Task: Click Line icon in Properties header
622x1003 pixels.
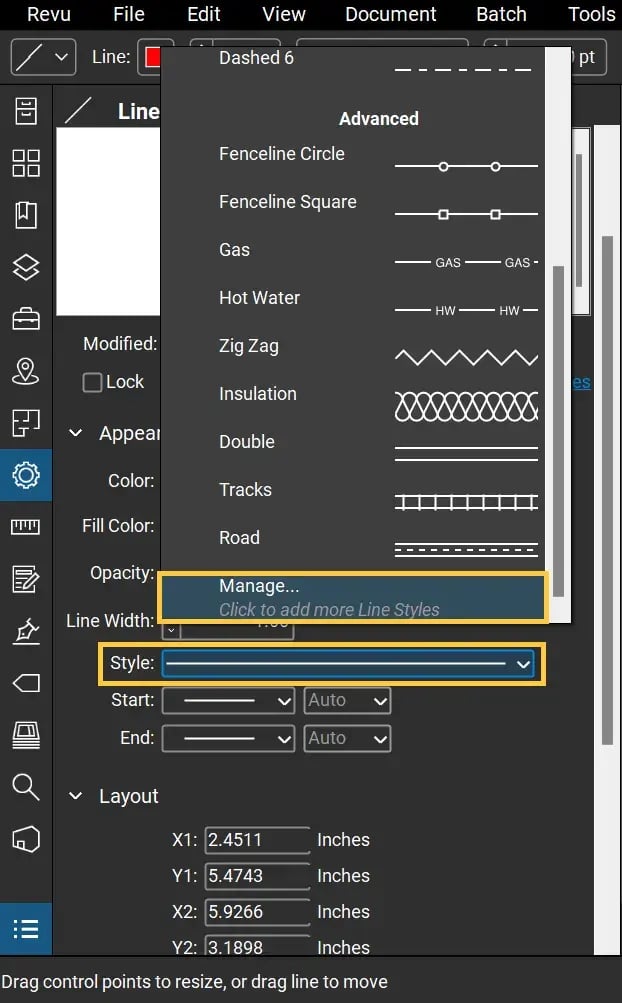Action: (78, 111)
